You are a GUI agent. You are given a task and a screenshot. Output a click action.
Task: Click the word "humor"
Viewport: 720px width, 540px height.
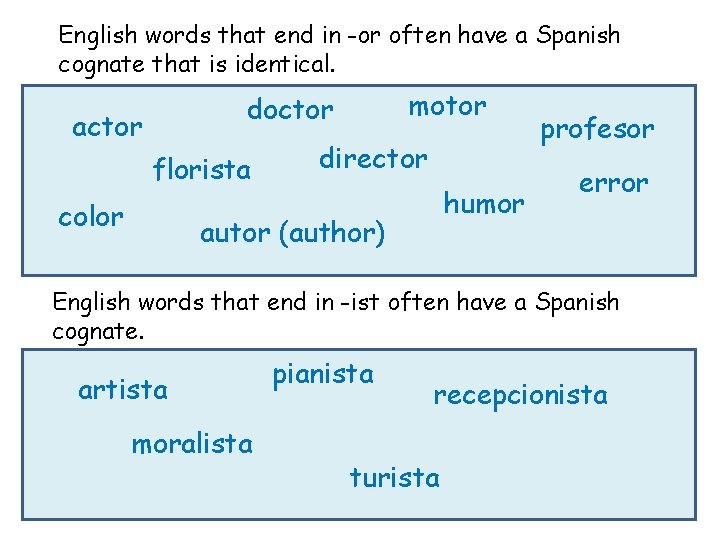pyautogui.click(x=484, y=204)
